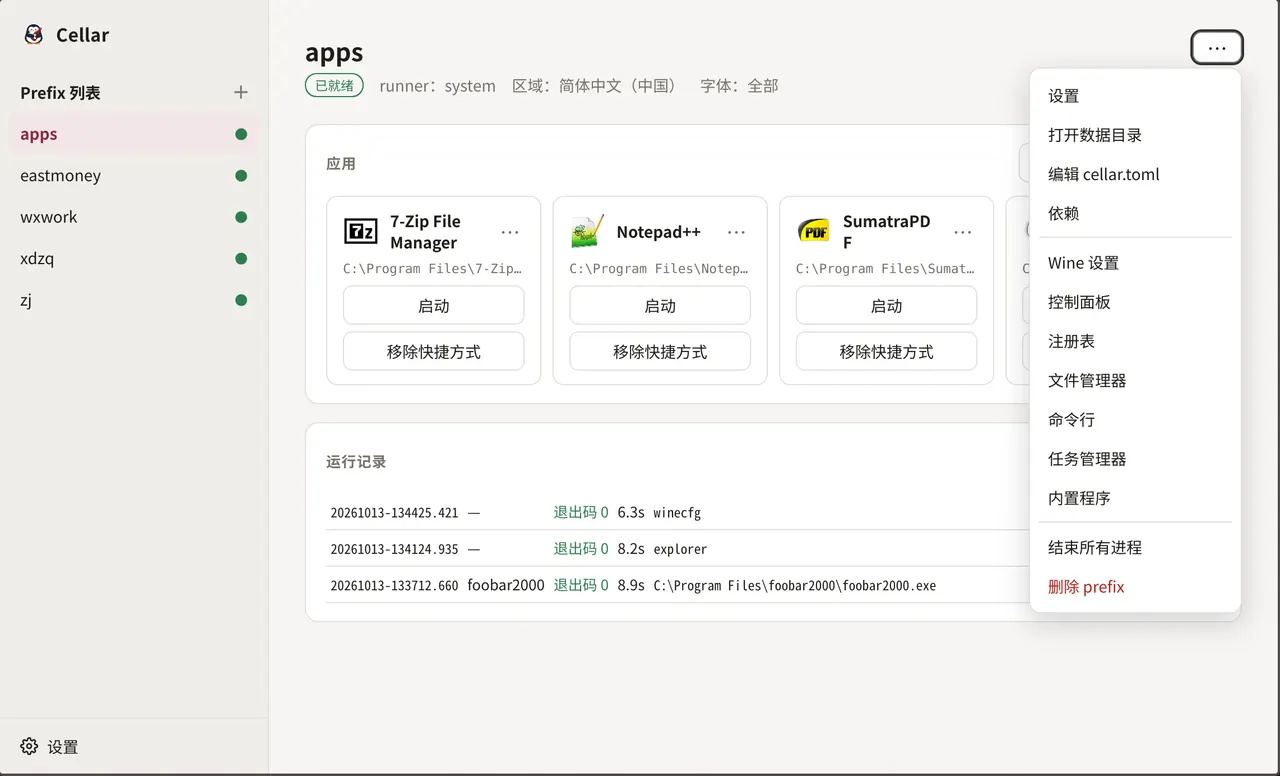Click green status dot next to eastmoney
1280x776 pixels.
[241, 176]
